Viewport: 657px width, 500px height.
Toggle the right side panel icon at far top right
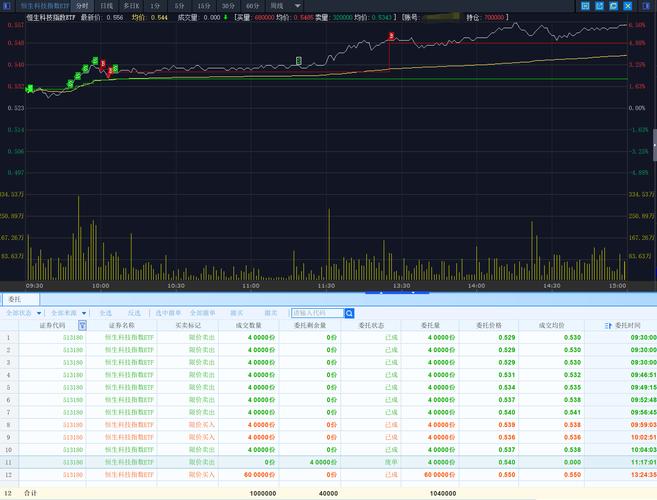[x=646, y=6]
